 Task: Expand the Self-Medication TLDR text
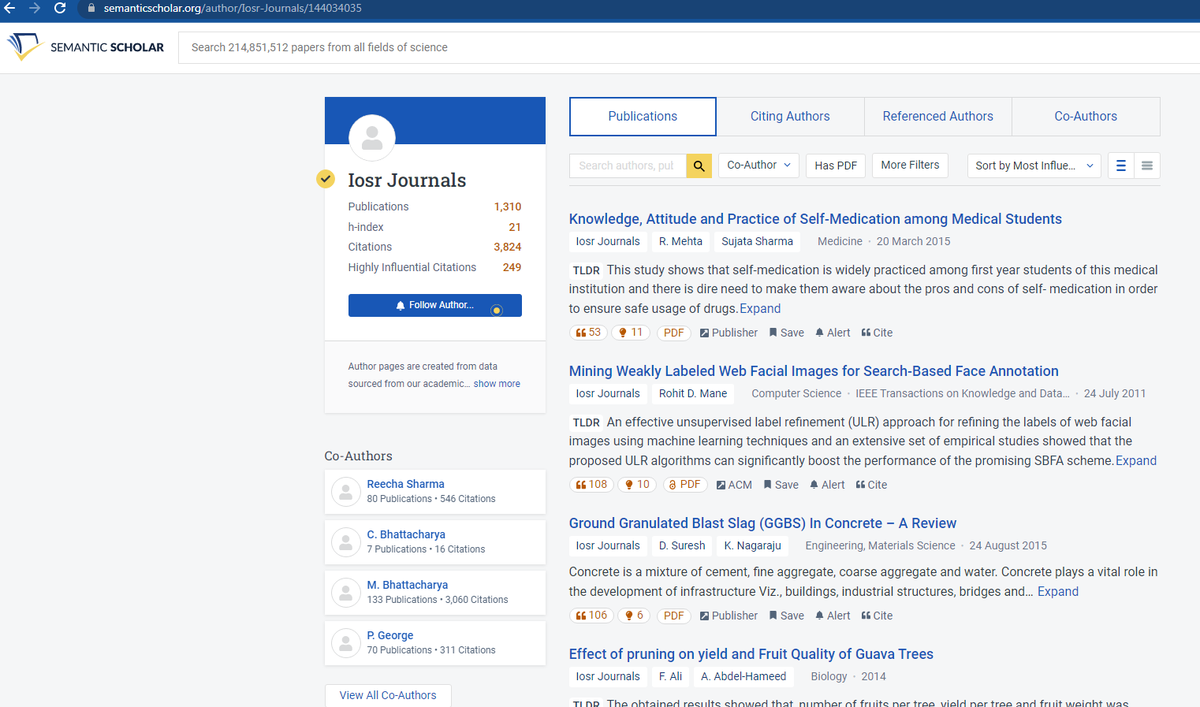[x=760, y=308]
